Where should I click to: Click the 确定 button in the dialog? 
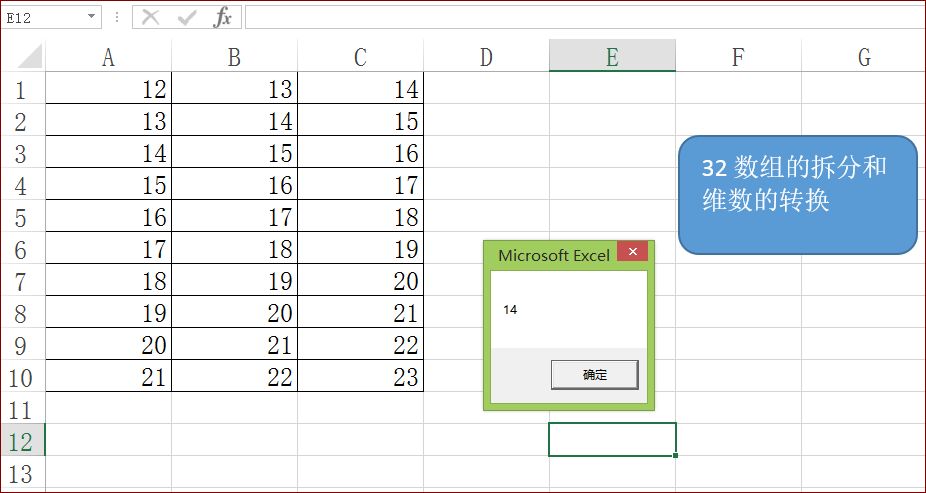(595, 375)
